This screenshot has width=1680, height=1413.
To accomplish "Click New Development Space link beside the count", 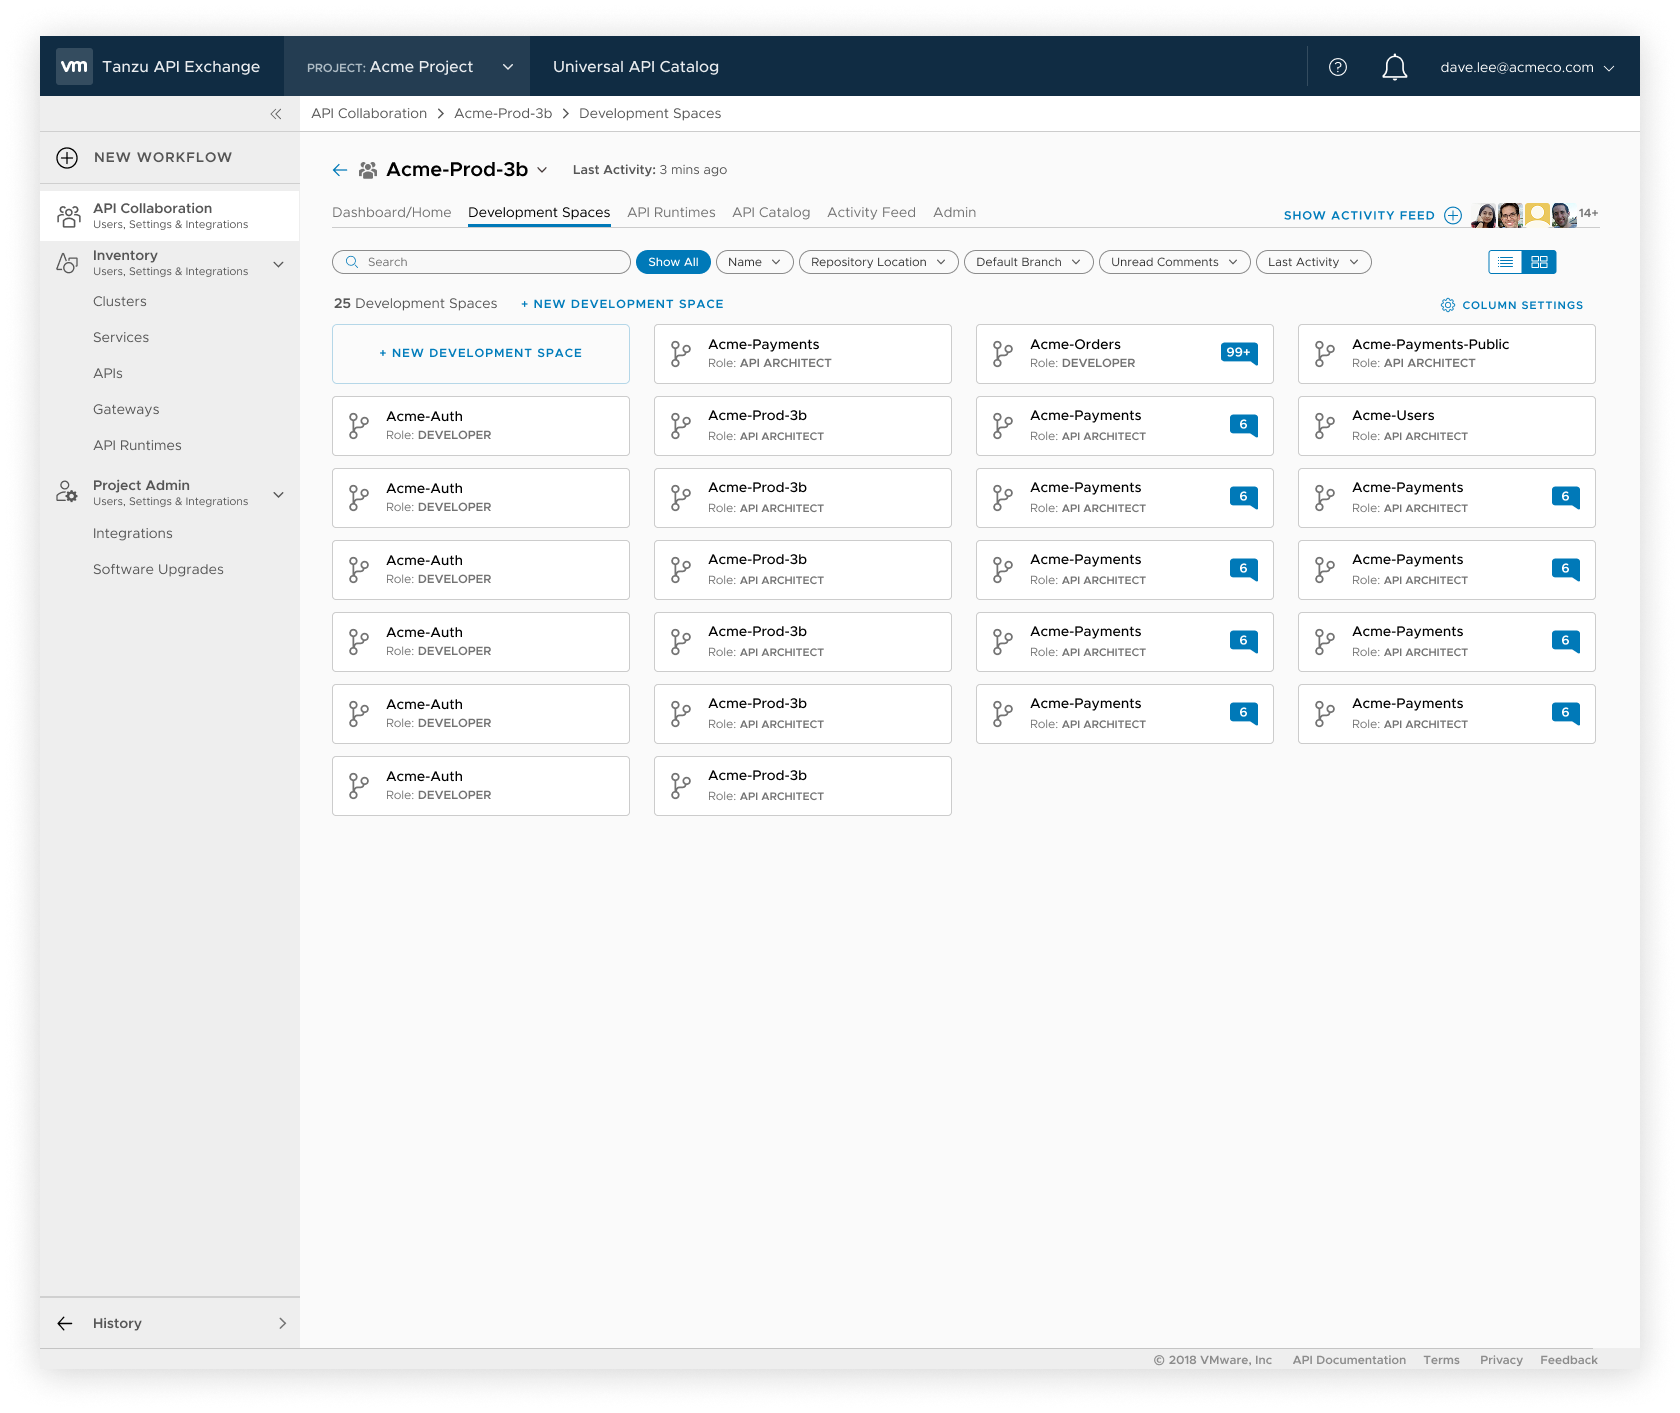I will coord(622,304).
